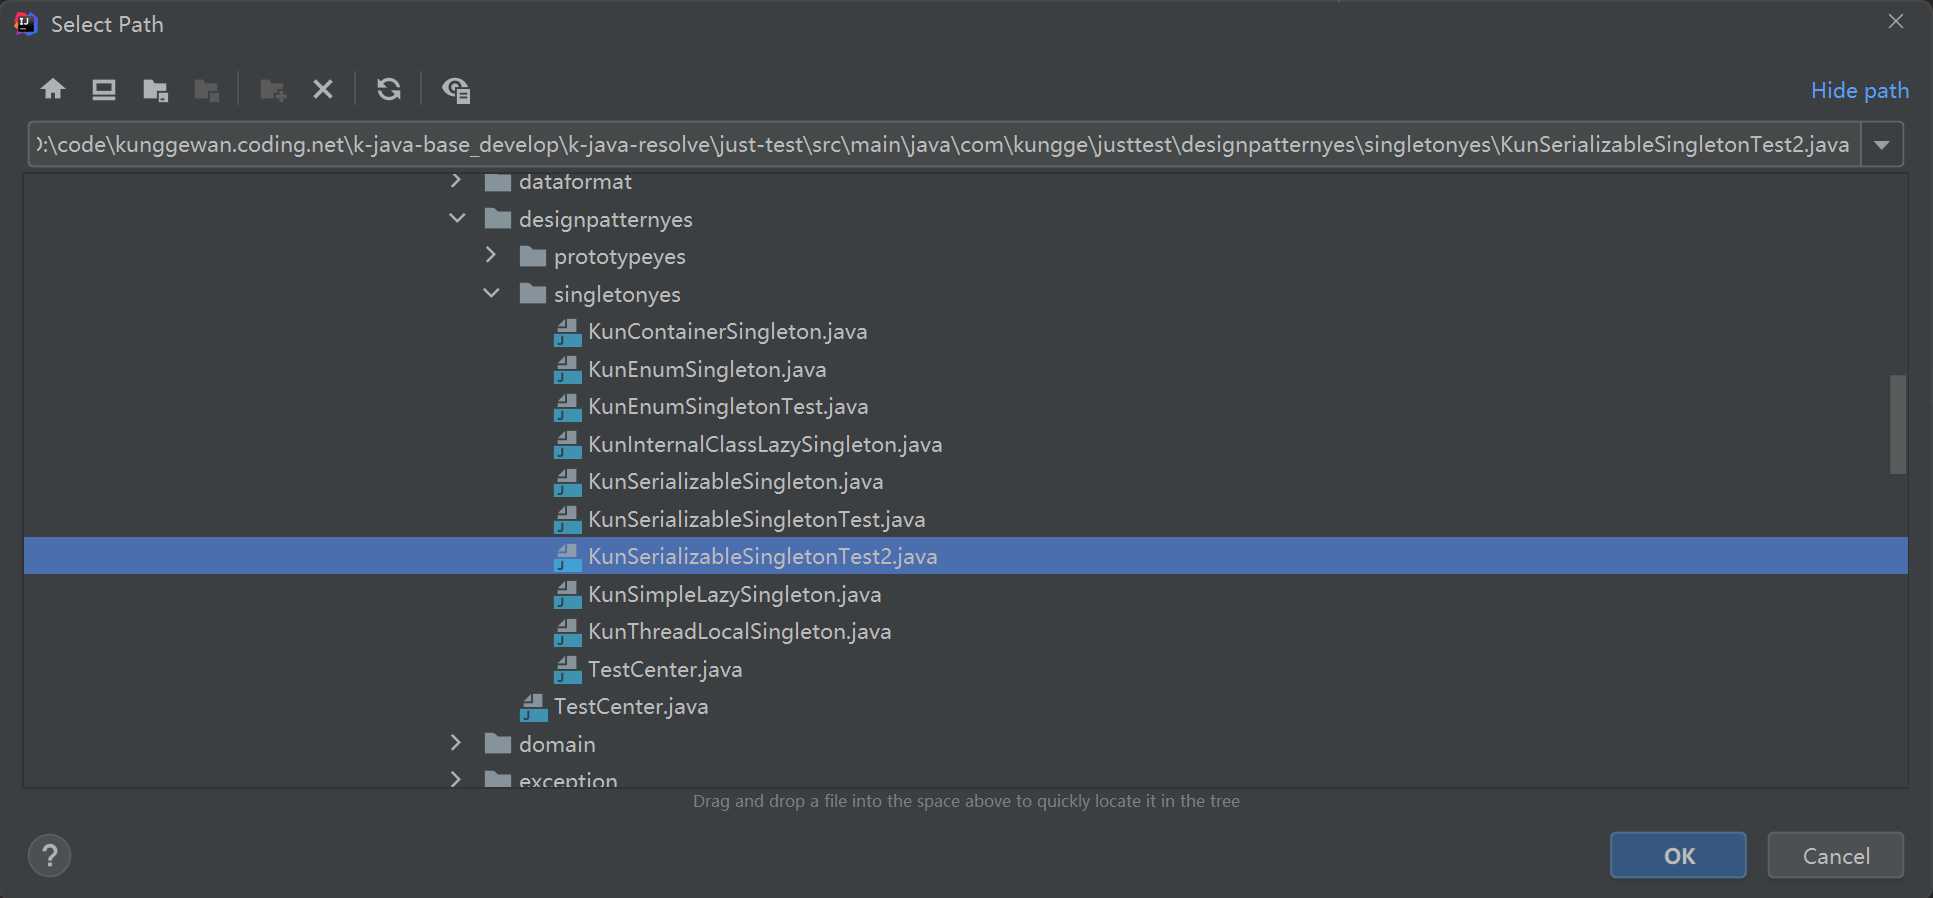Screen dimensions: 1933x898
Task: Jump to the Desktop directory
Action: [x=104, y=90]
